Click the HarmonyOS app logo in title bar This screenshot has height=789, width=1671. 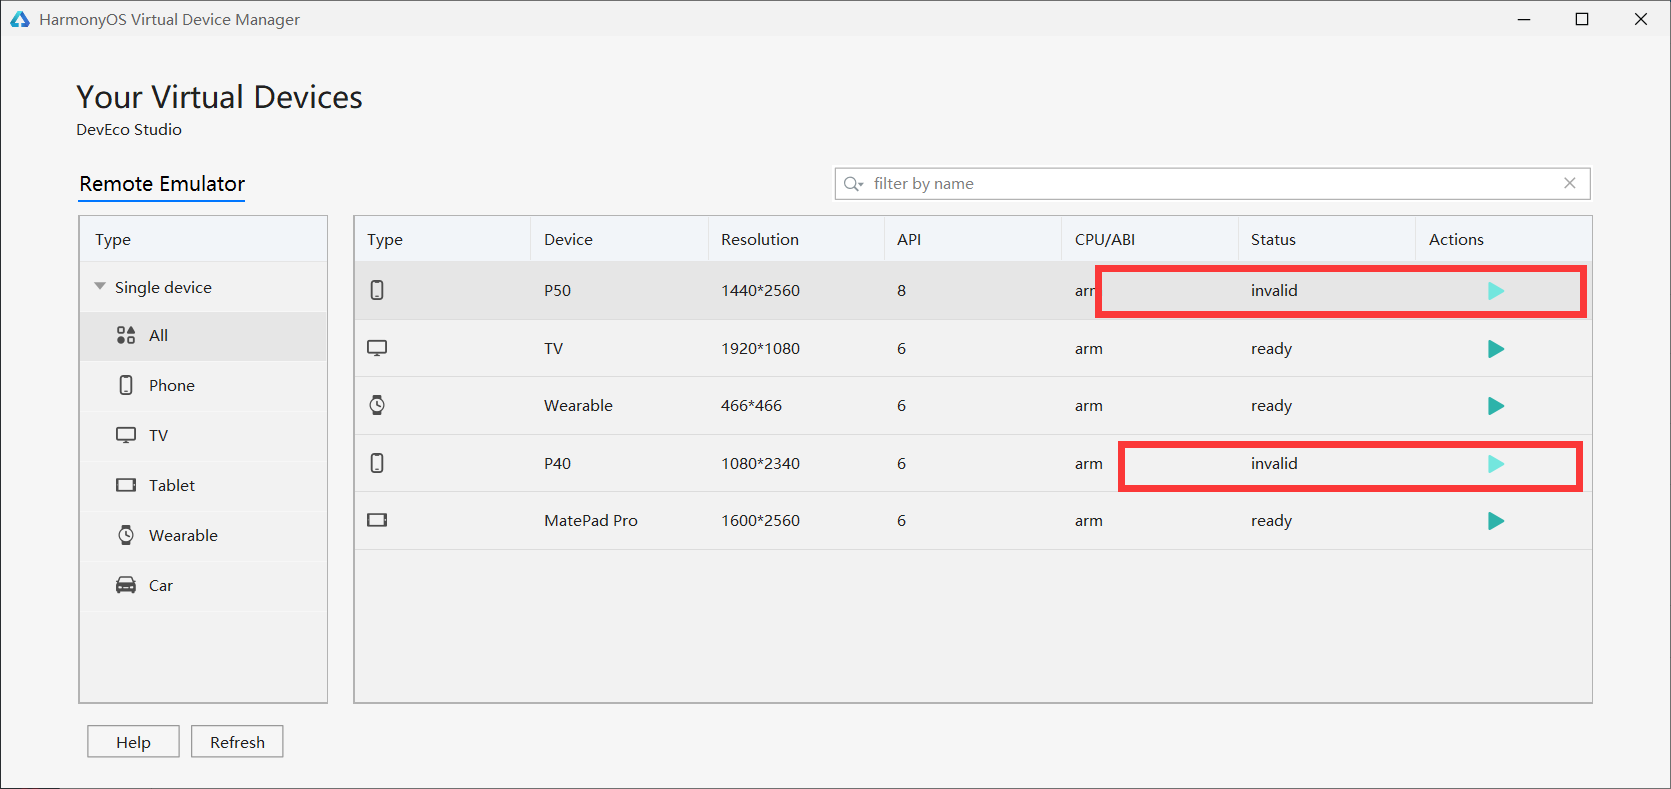(x=20, y=19)
